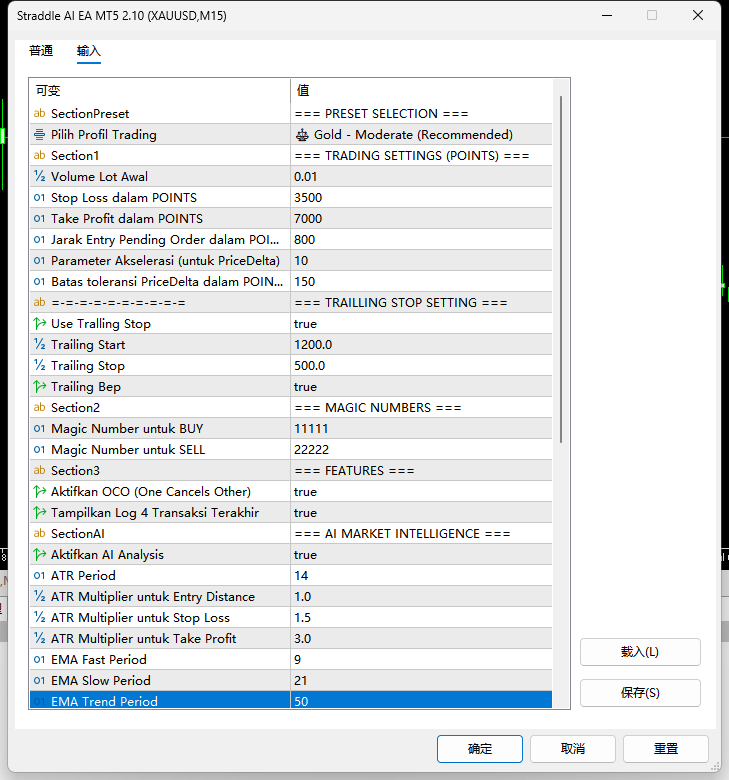729x780 pixels.
Task: Edit the Take Profit dalam POINTS value 7000
Action: click(x=421, y=218)
